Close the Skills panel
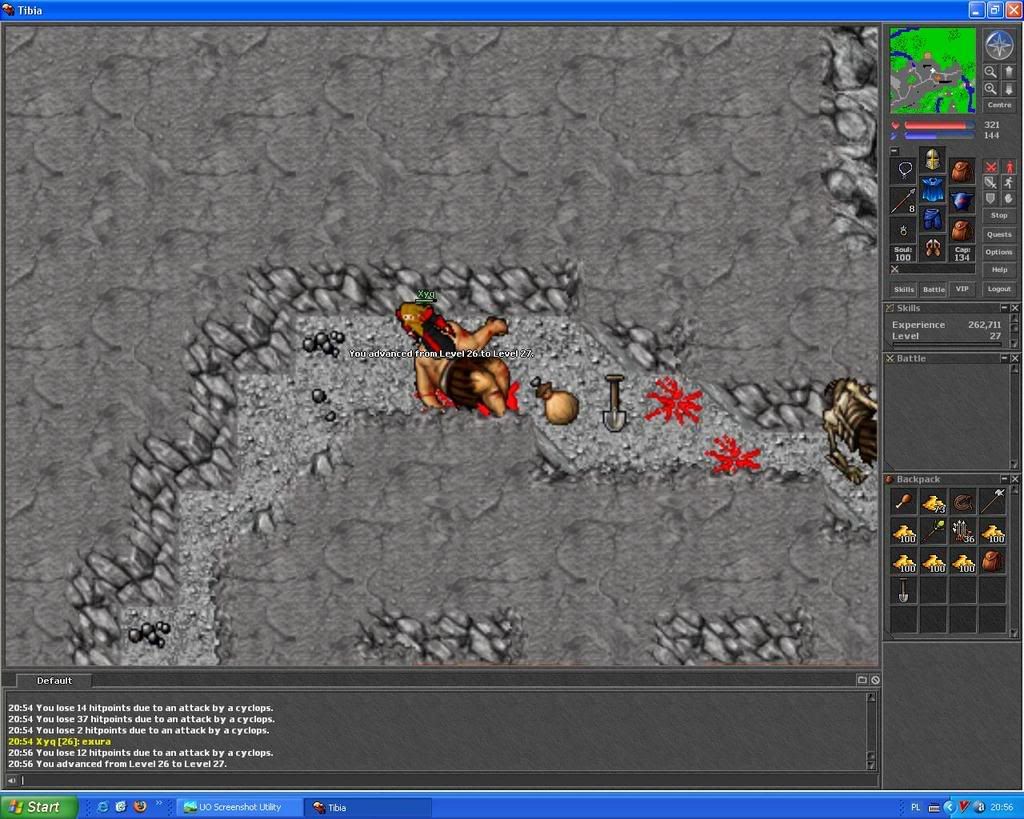 (1015, 308)
